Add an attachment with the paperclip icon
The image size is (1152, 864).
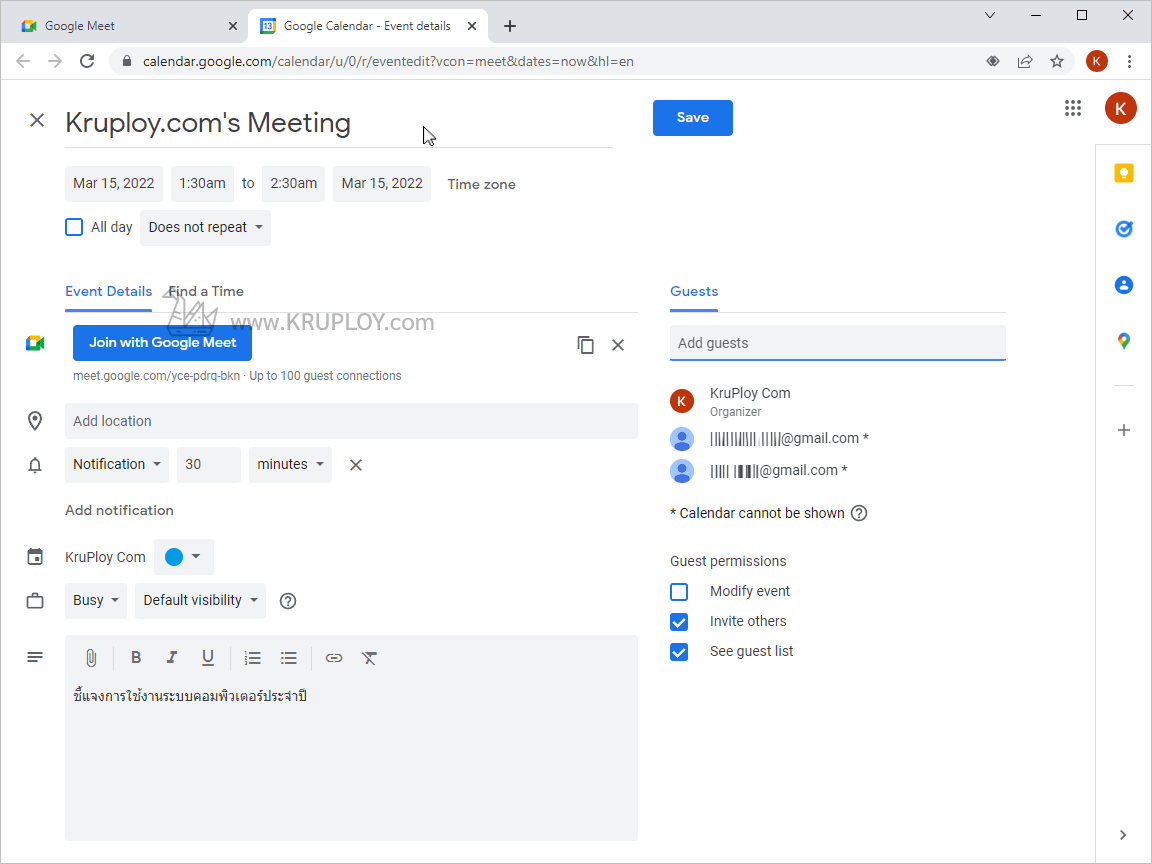pyautogui.click(x=91, y=658)
